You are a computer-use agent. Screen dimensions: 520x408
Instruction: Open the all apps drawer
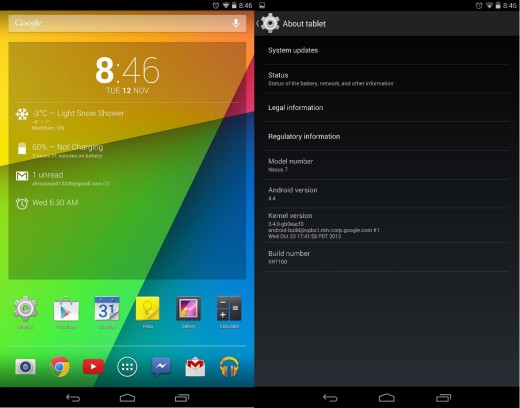click(127, 367)
